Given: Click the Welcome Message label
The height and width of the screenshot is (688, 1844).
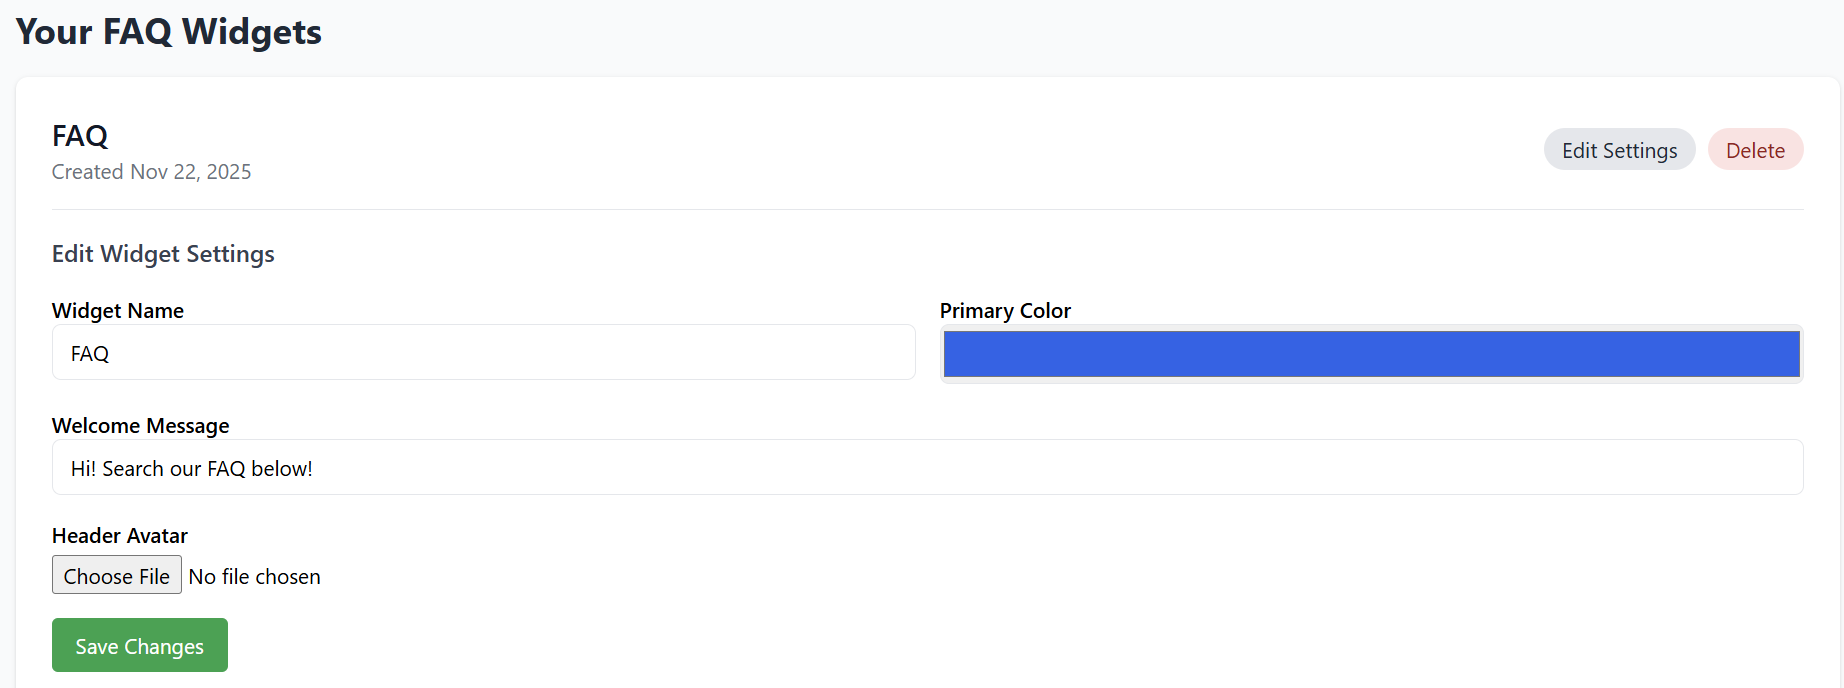Looking at the screenshot, I should coord(140,426).
